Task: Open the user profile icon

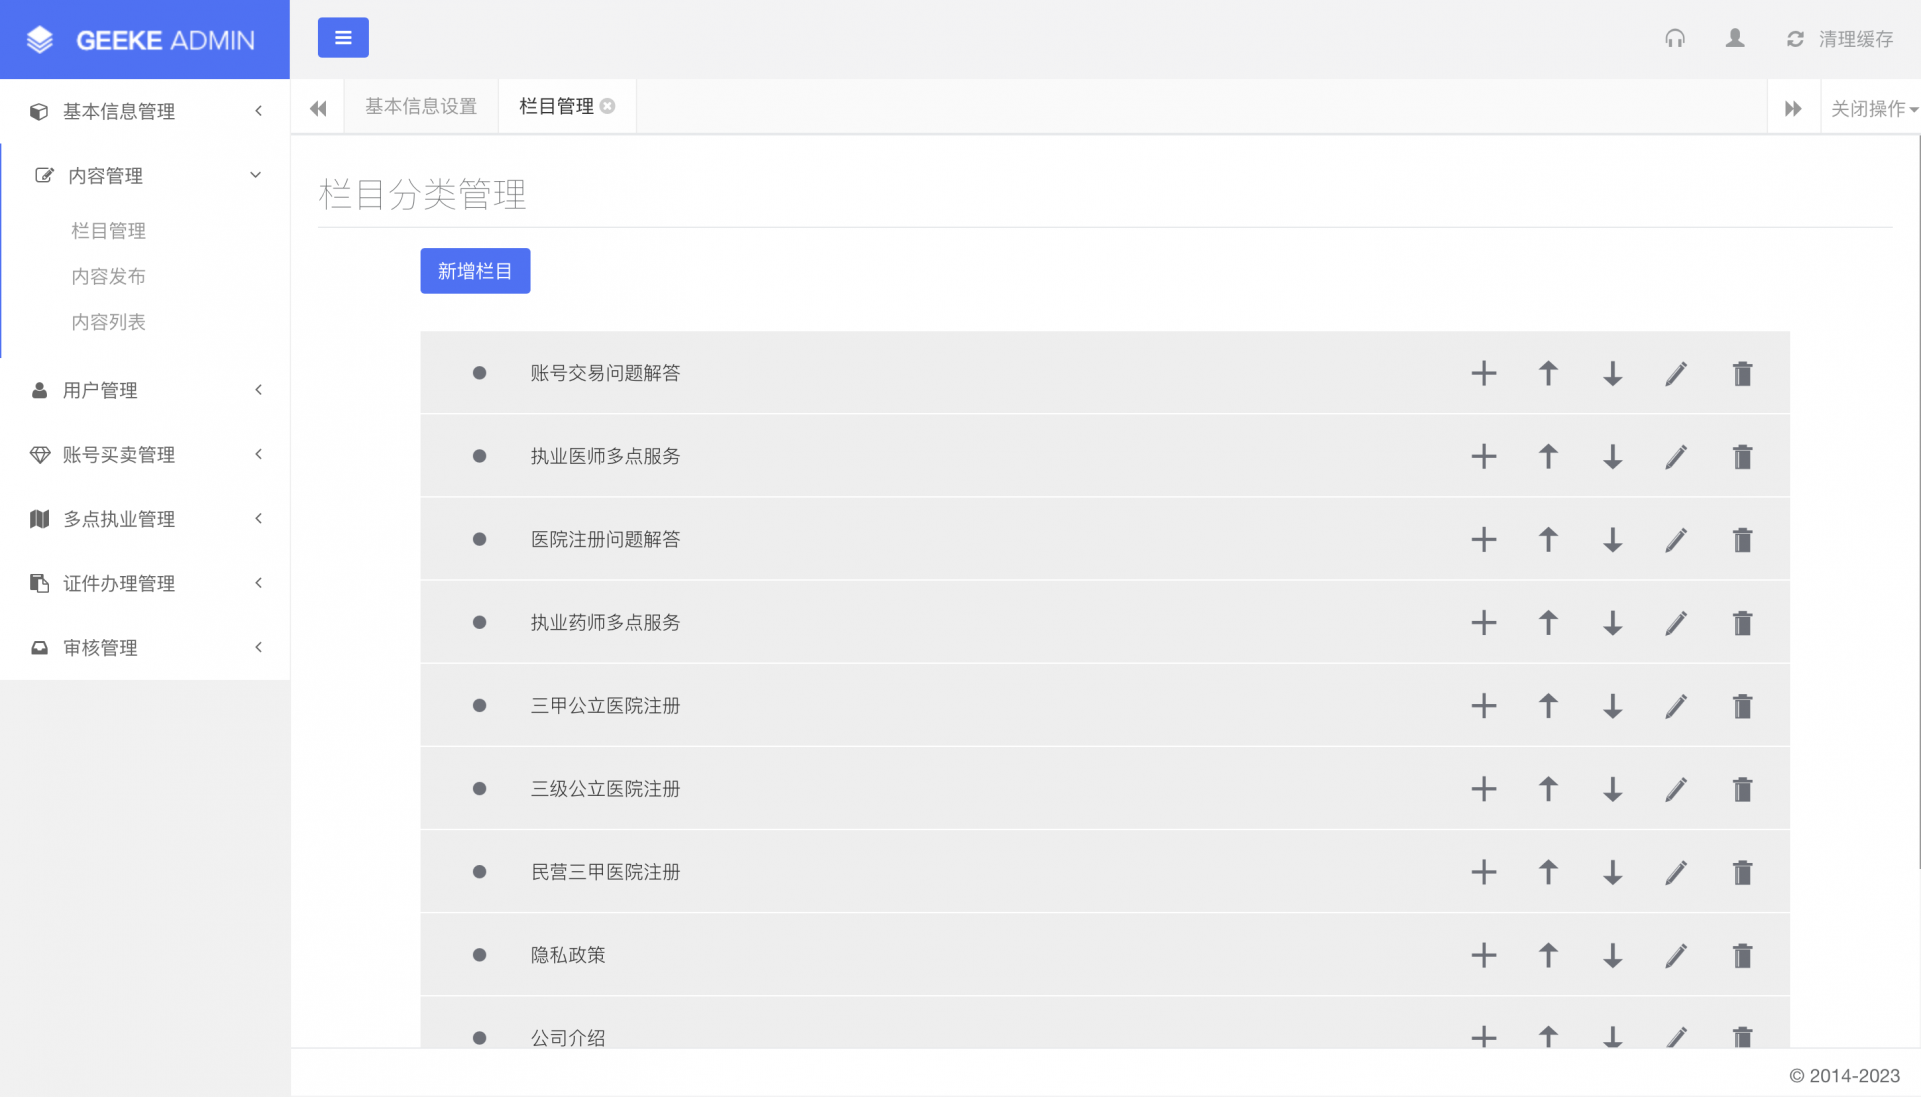Action: 1735,38
